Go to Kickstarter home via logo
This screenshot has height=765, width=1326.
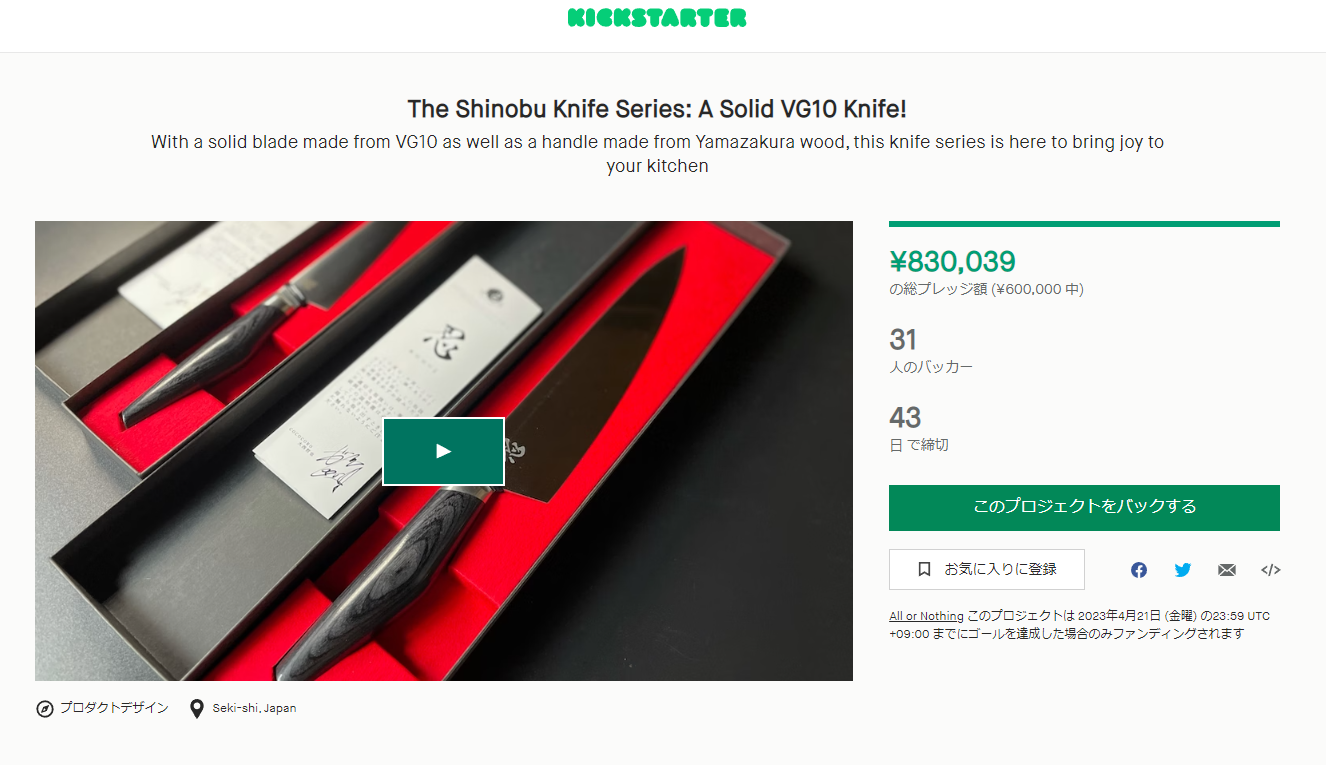point(657,18)
